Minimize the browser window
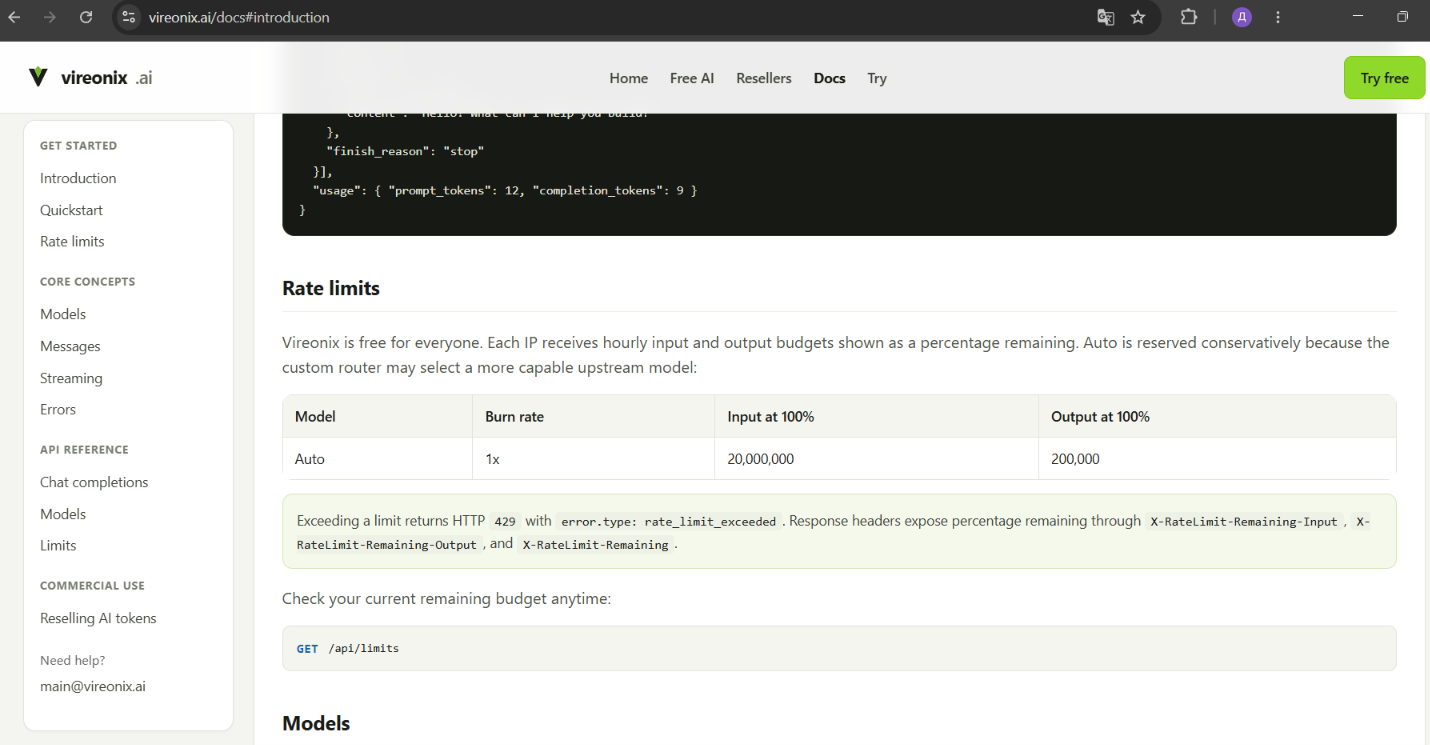The height and width of the screenshot is (745, 1430). coord(1357,17)
